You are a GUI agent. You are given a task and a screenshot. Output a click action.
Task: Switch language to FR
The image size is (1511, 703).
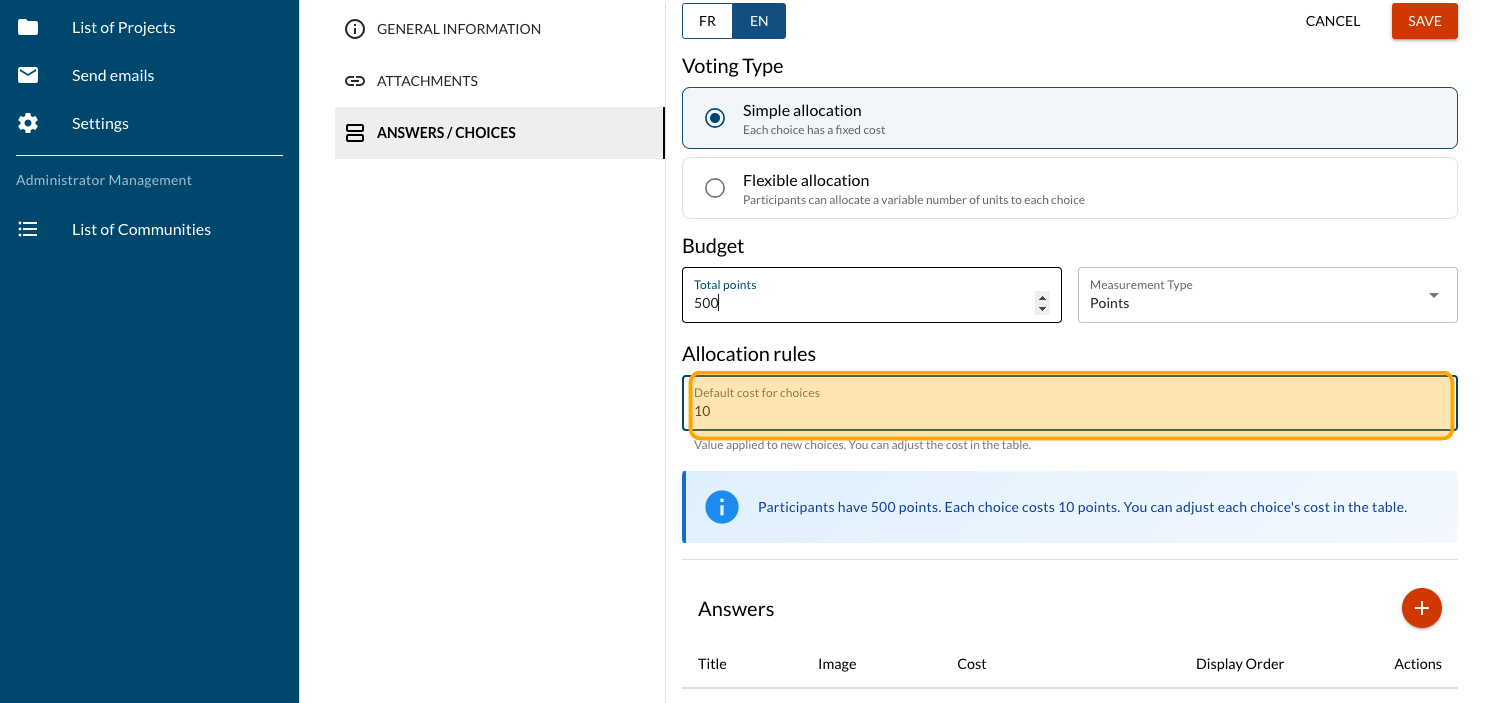(707, 21)
